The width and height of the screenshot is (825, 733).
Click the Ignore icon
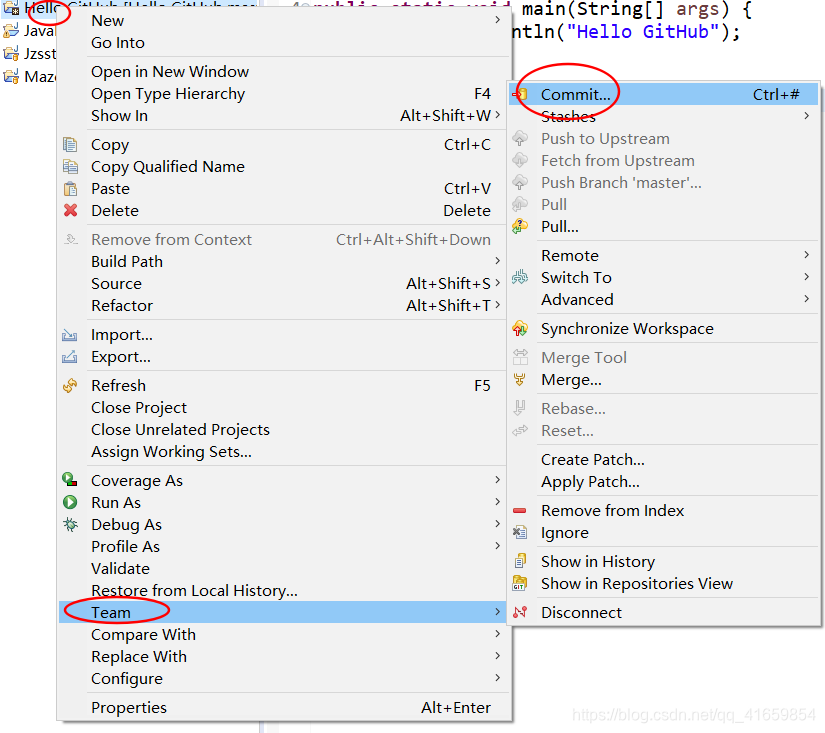(520, 533)
